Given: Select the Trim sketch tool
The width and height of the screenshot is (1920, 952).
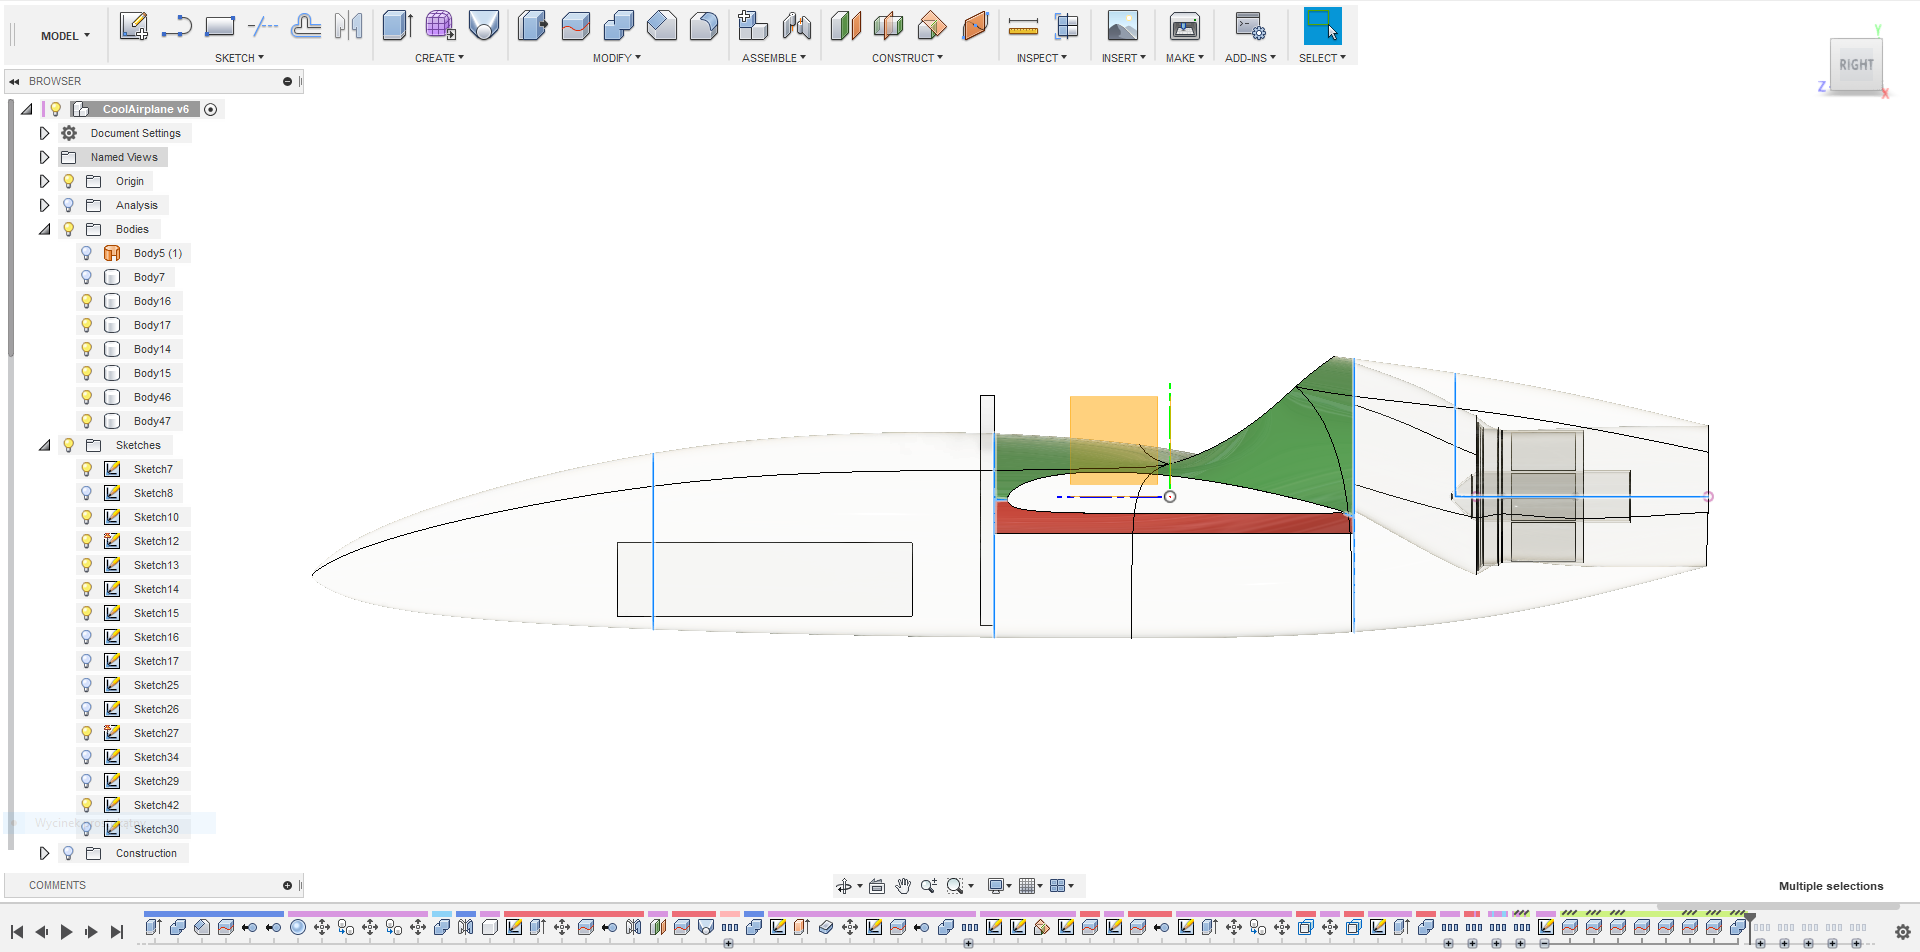Looking at the screenshot, I should click(262, 26).
